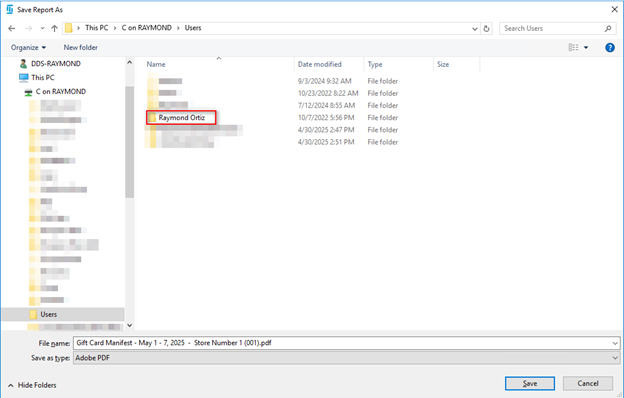Open the Save as type dropdown
The width and height of the screenshot is (624, 398).
346,358
